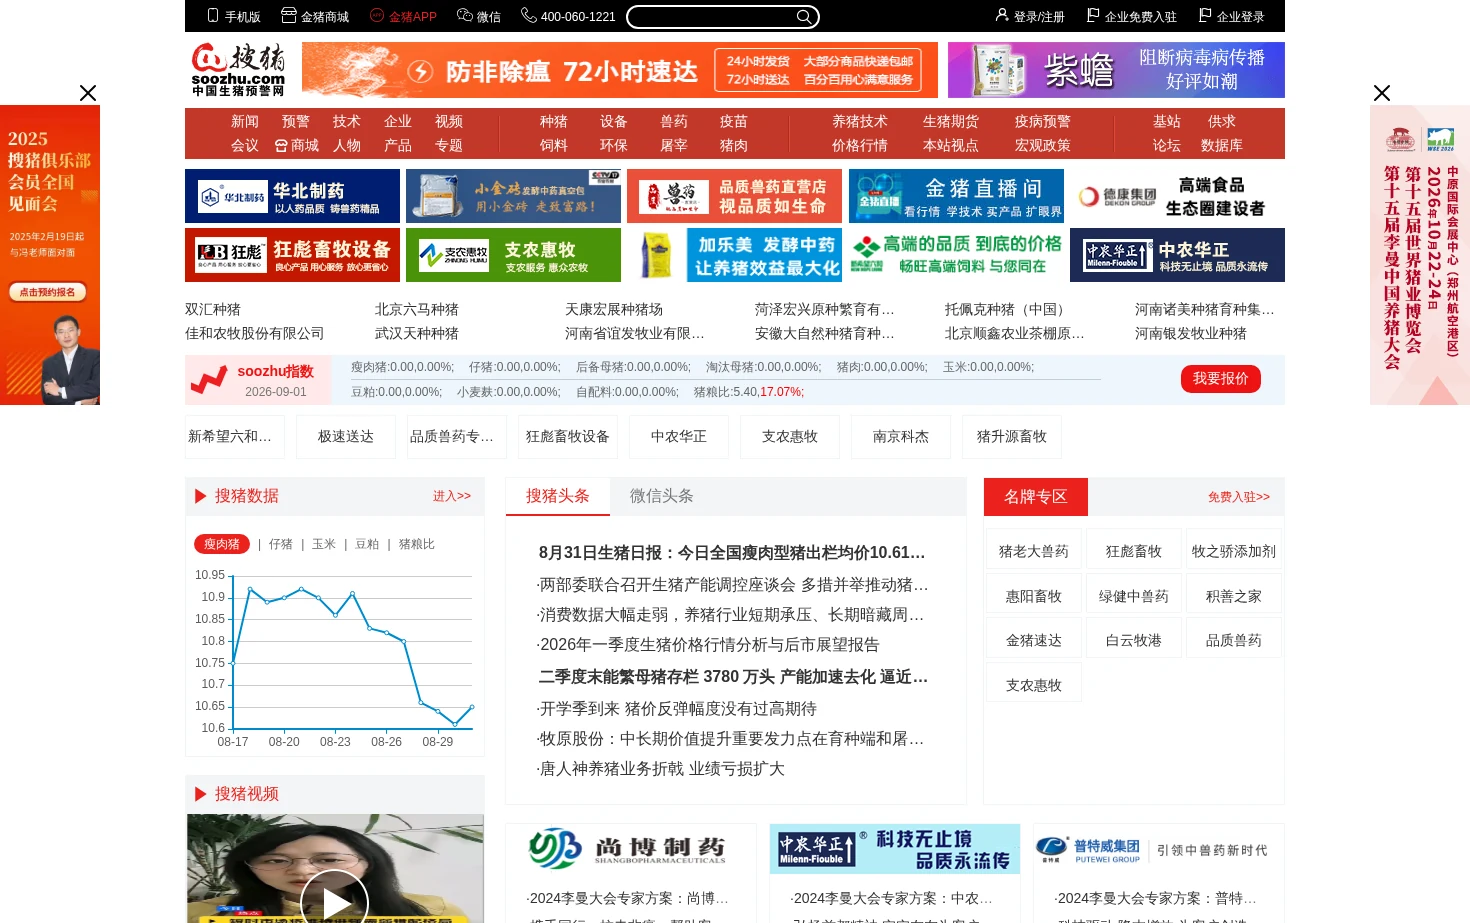
Task: Open the 狂彪畜牧设备 banner ad
Action: 292,255
